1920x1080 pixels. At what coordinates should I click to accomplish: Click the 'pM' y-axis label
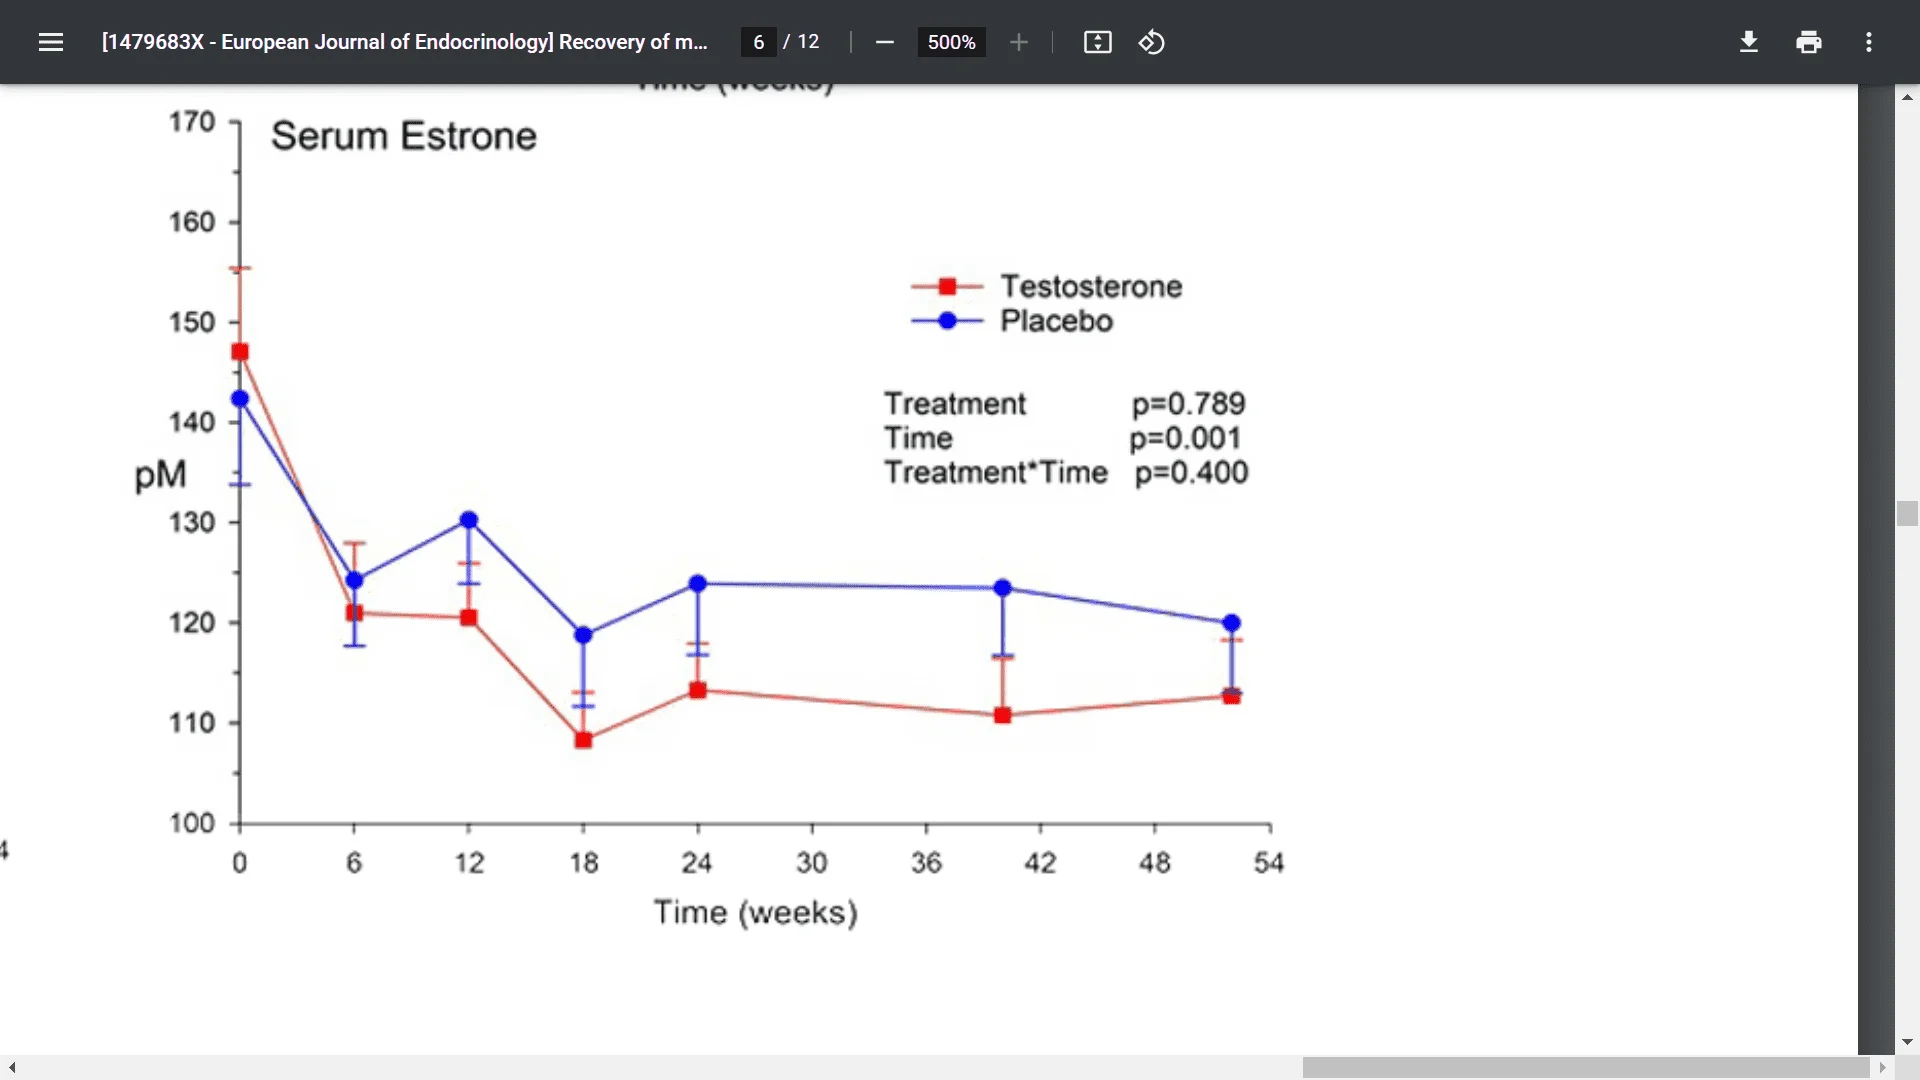pyautogui.click(x=160, y=476)
